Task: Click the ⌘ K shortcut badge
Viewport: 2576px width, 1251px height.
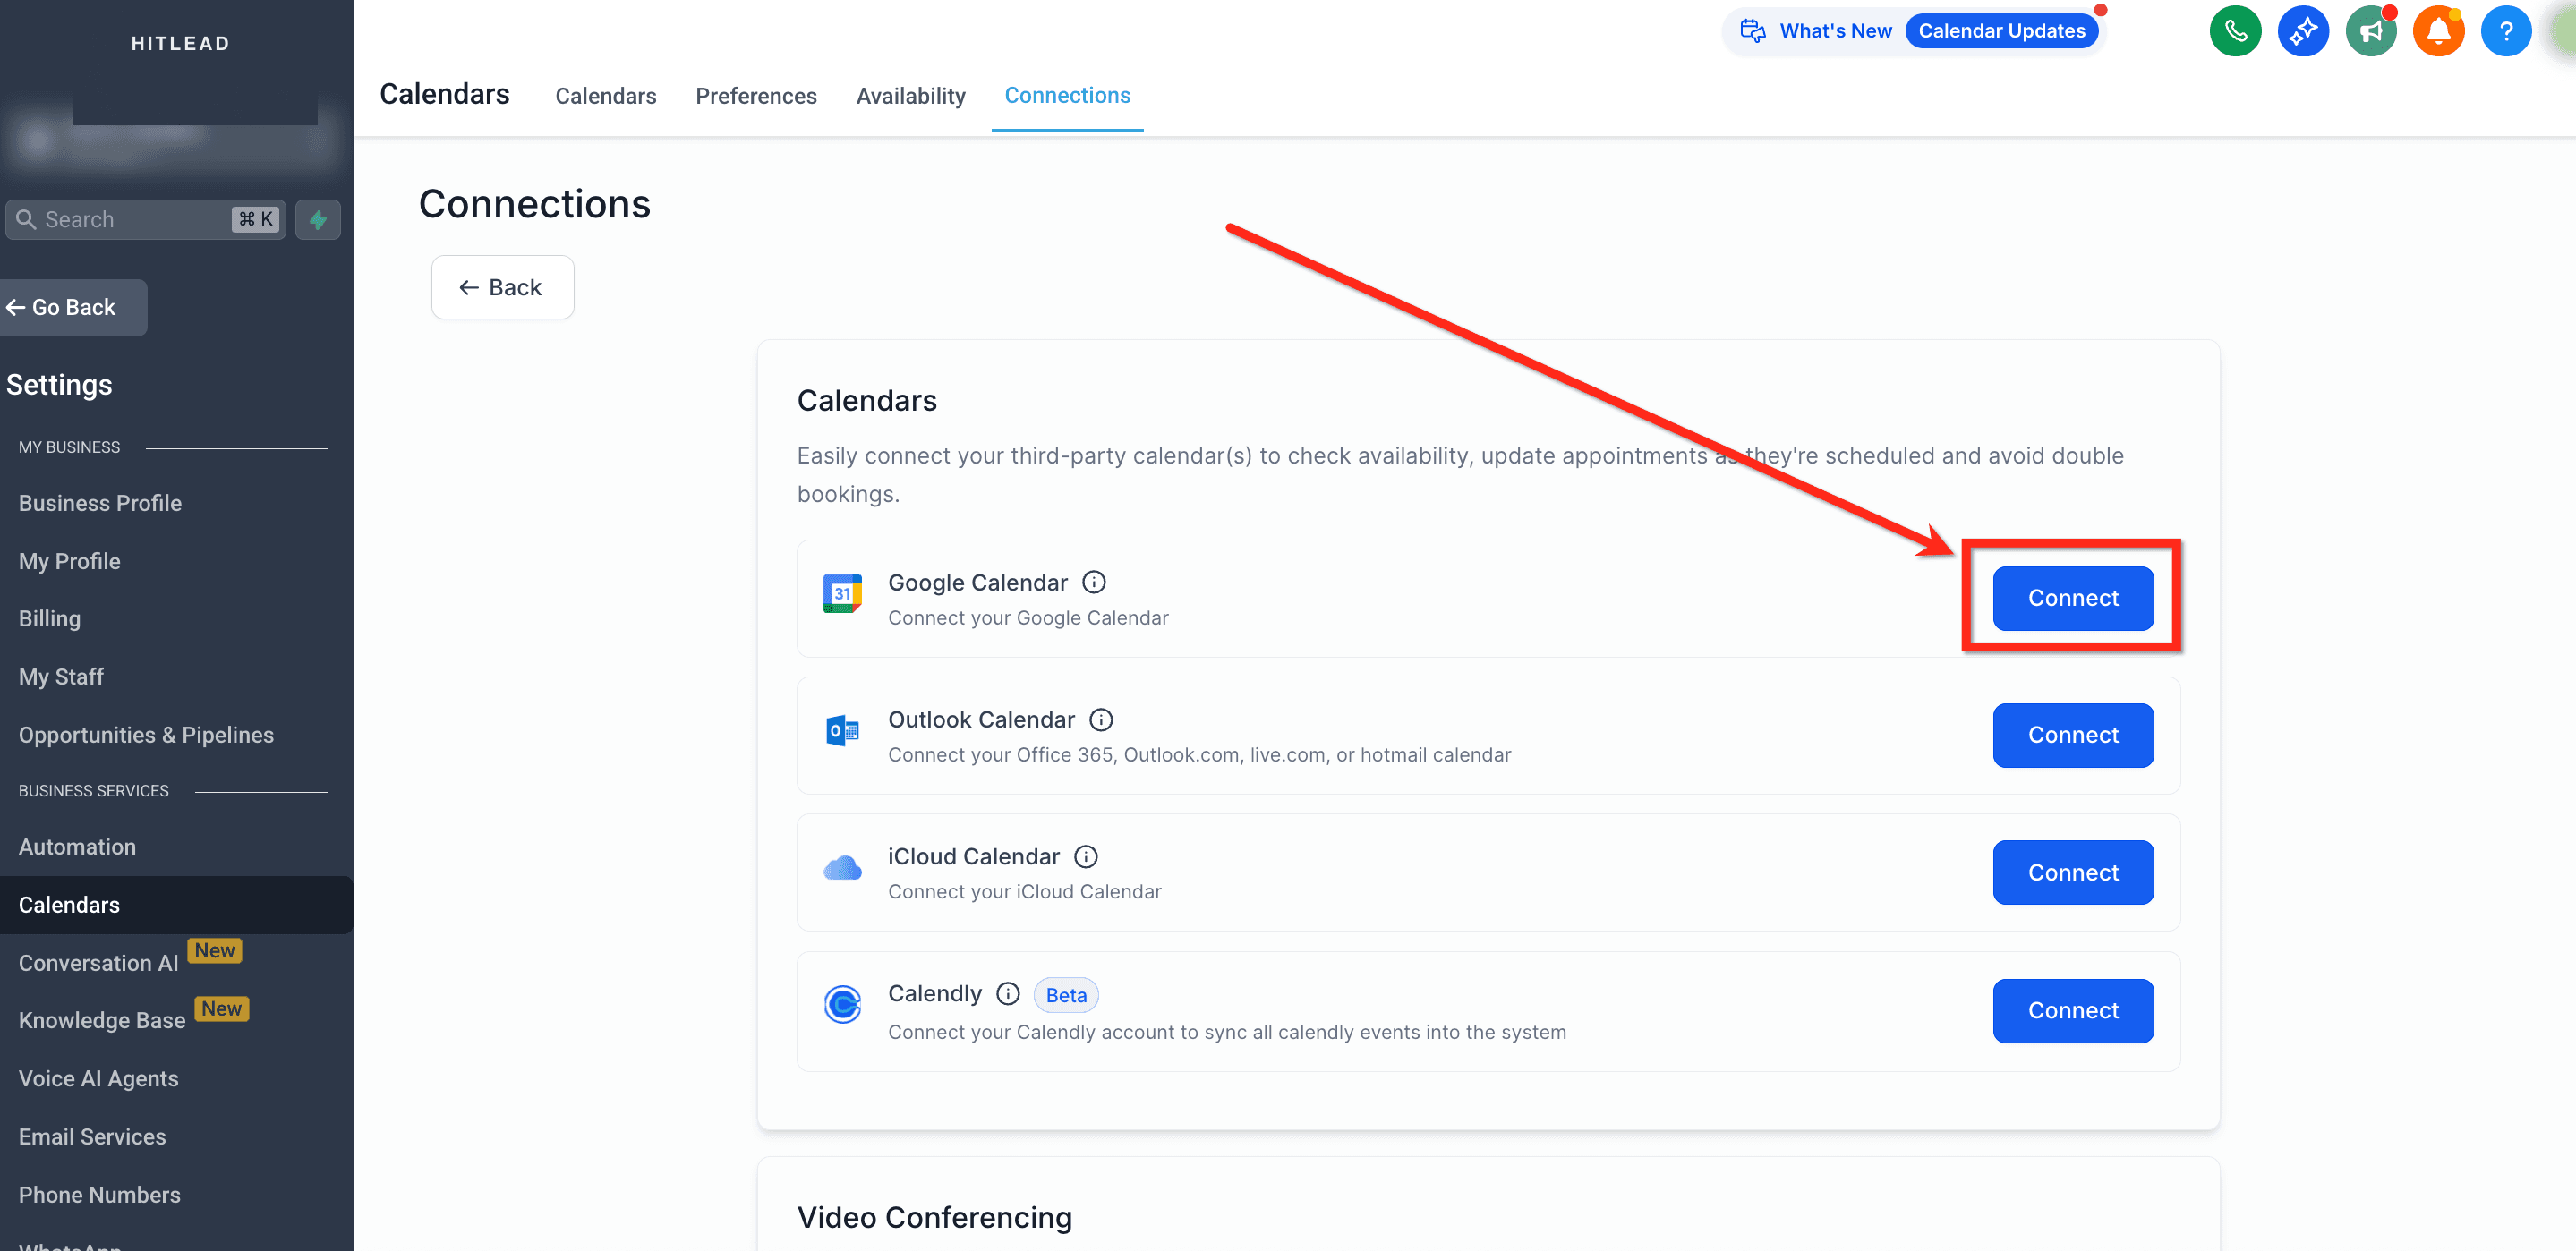Action: click(x=255, y=219)
